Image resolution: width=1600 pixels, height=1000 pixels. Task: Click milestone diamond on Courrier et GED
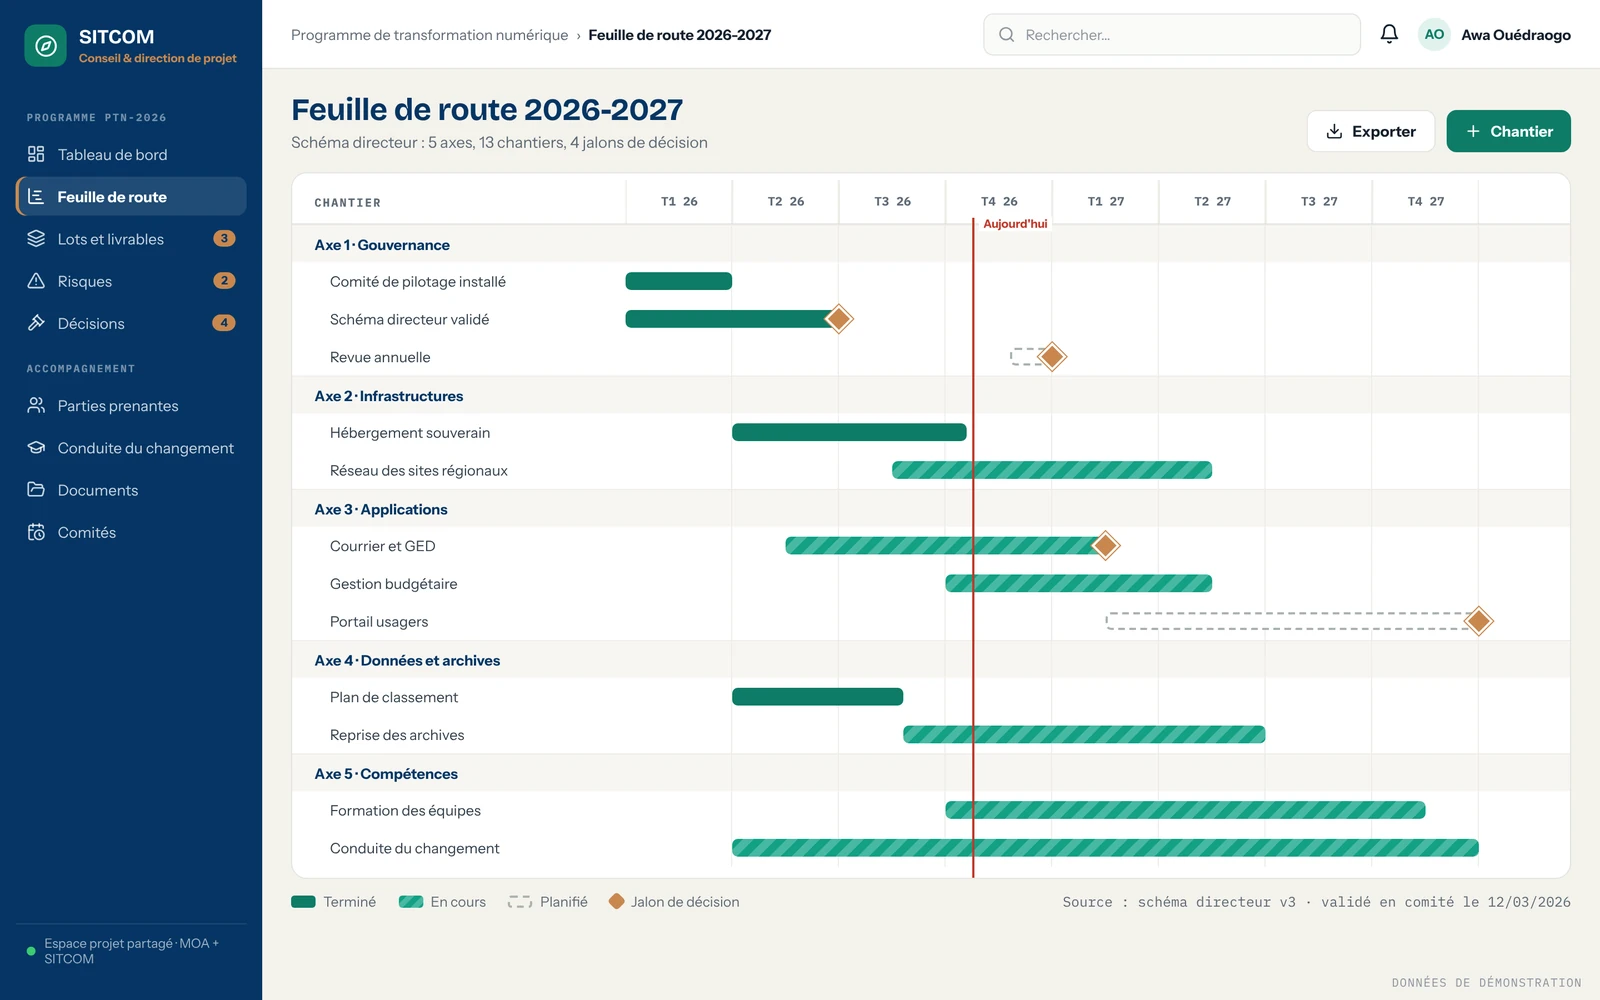(1105, 546)
